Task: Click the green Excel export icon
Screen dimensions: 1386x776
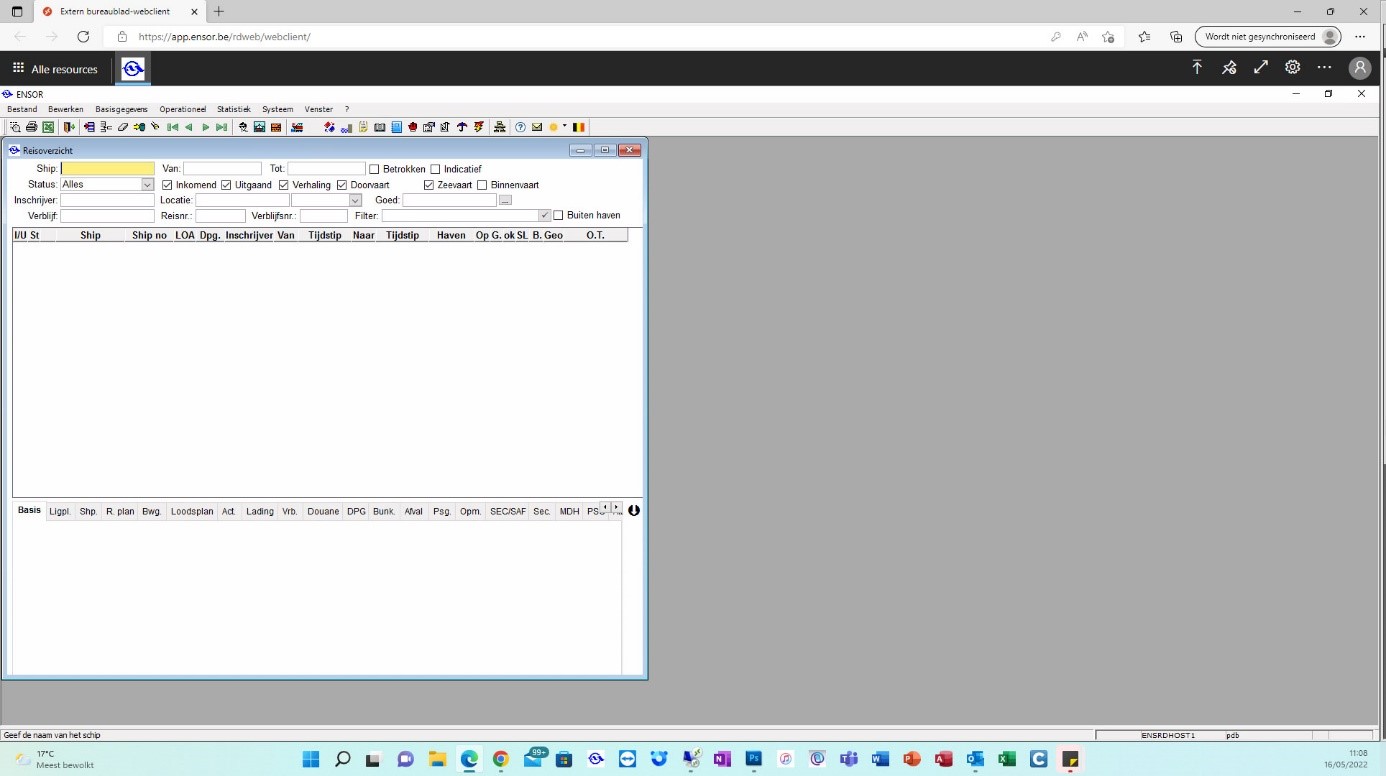Action: [47, 127]
